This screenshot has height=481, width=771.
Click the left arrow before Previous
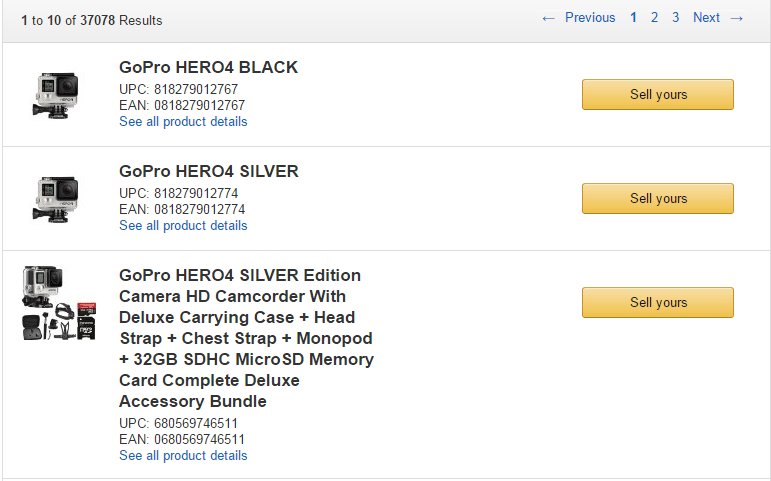548,18
